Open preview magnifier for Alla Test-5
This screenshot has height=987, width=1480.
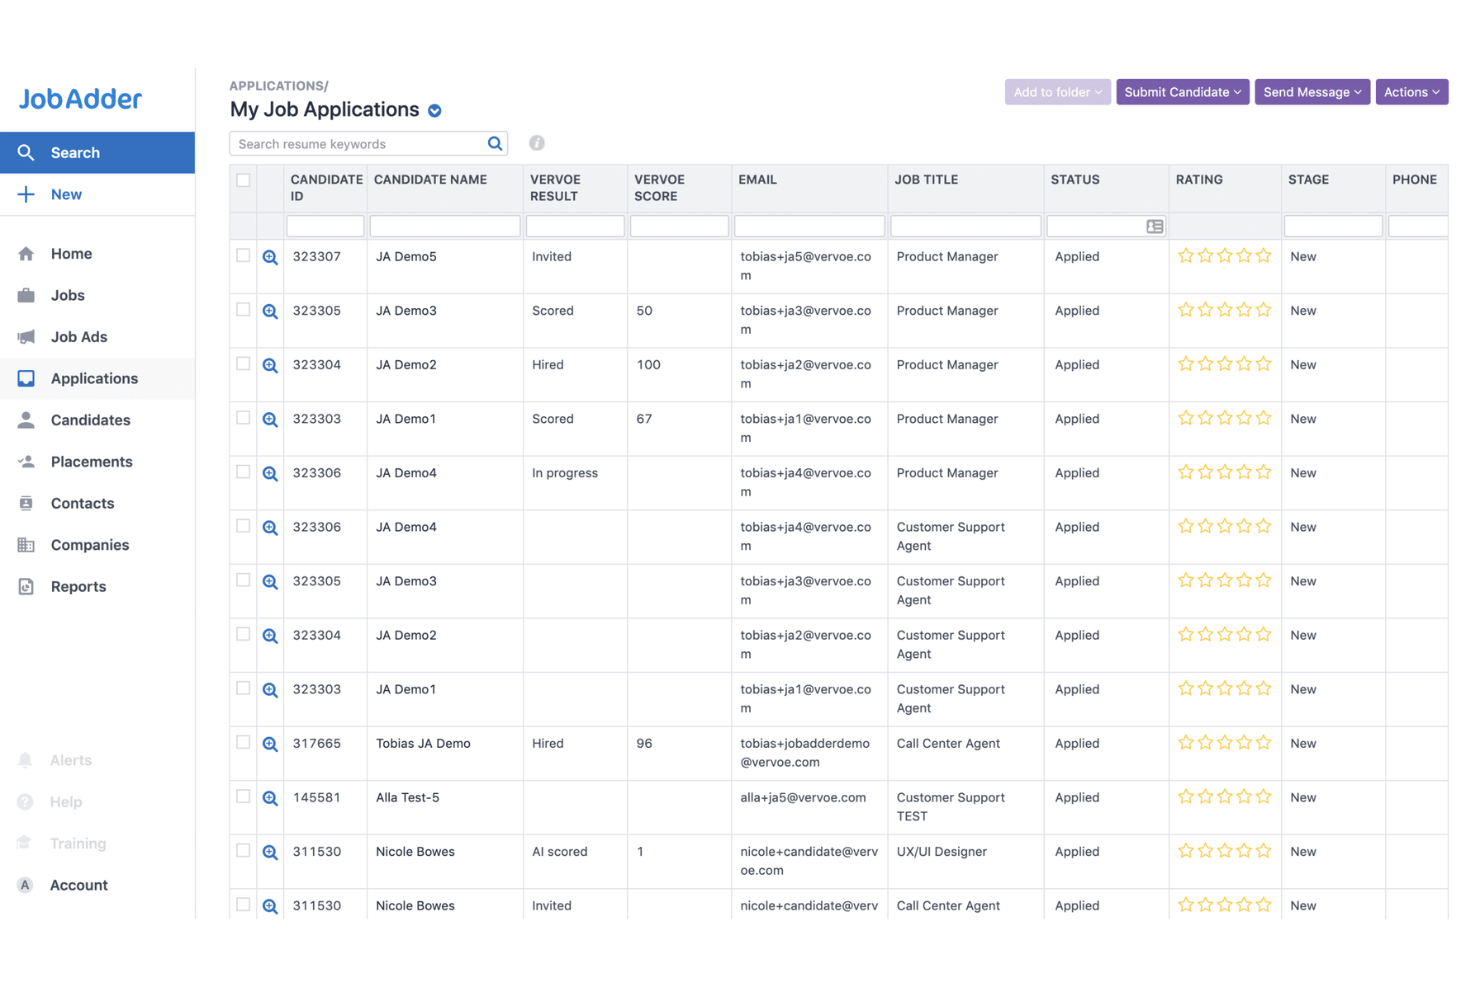270,798
